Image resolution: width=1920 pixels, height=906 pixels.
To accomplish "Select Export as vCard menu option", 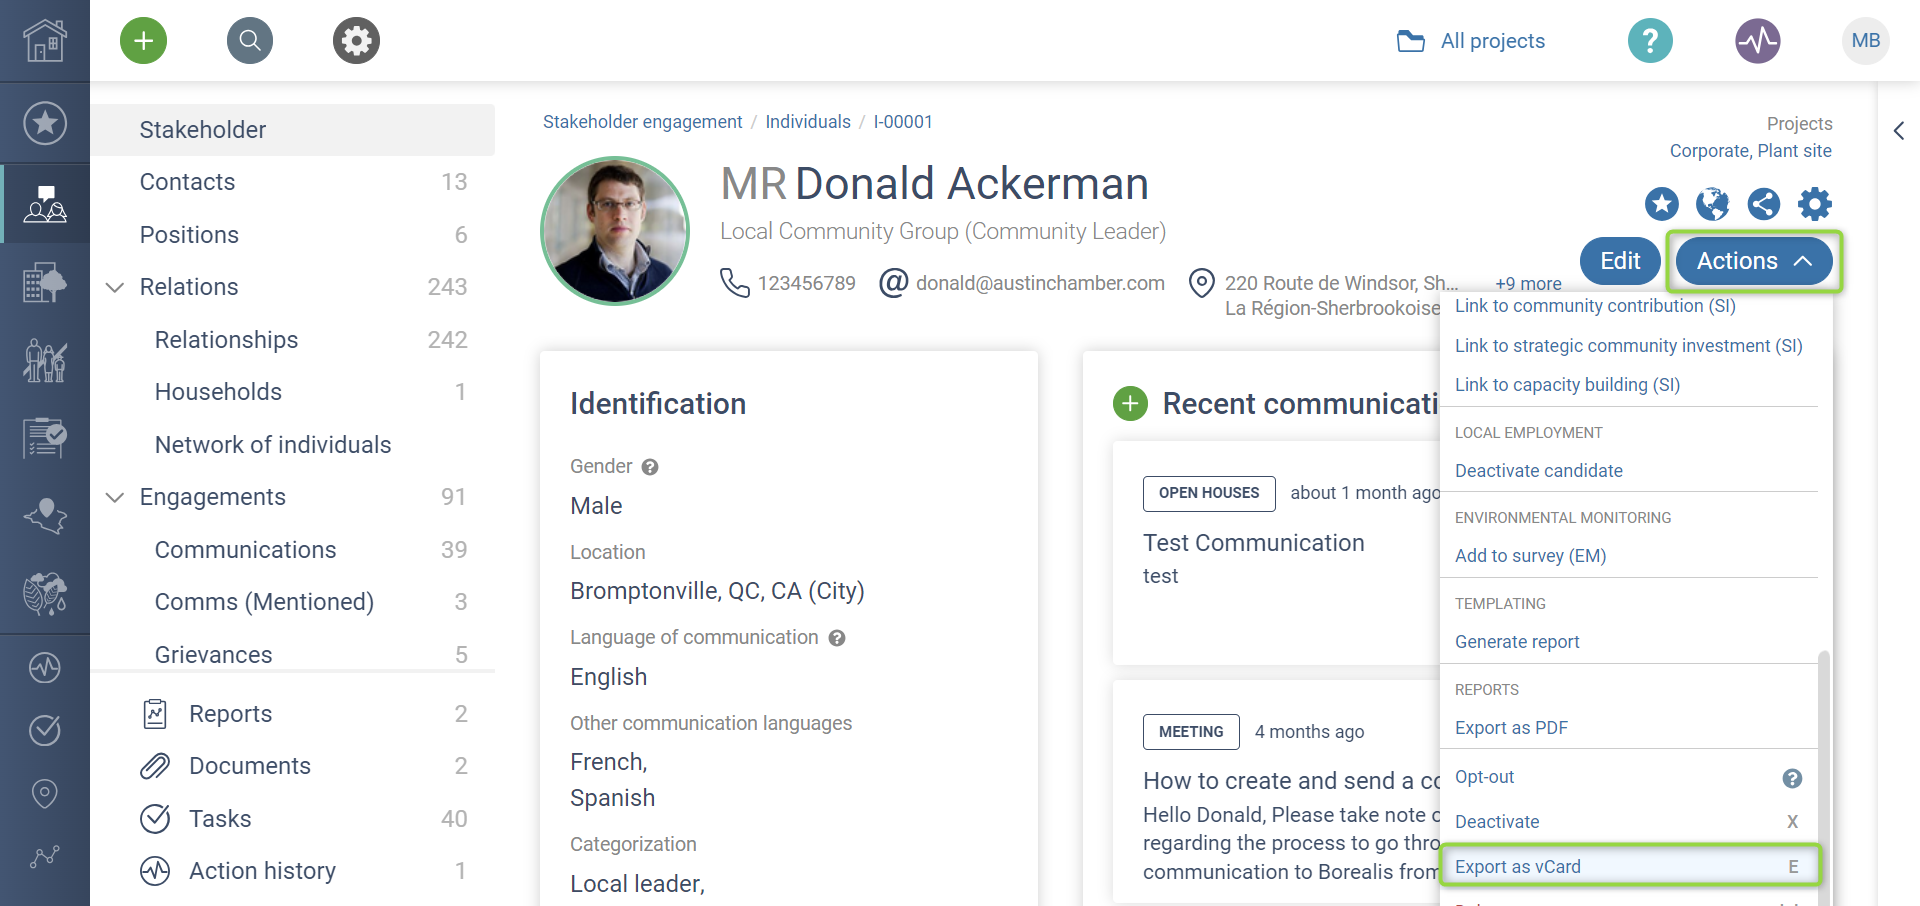I will (x=1518, y=867).
